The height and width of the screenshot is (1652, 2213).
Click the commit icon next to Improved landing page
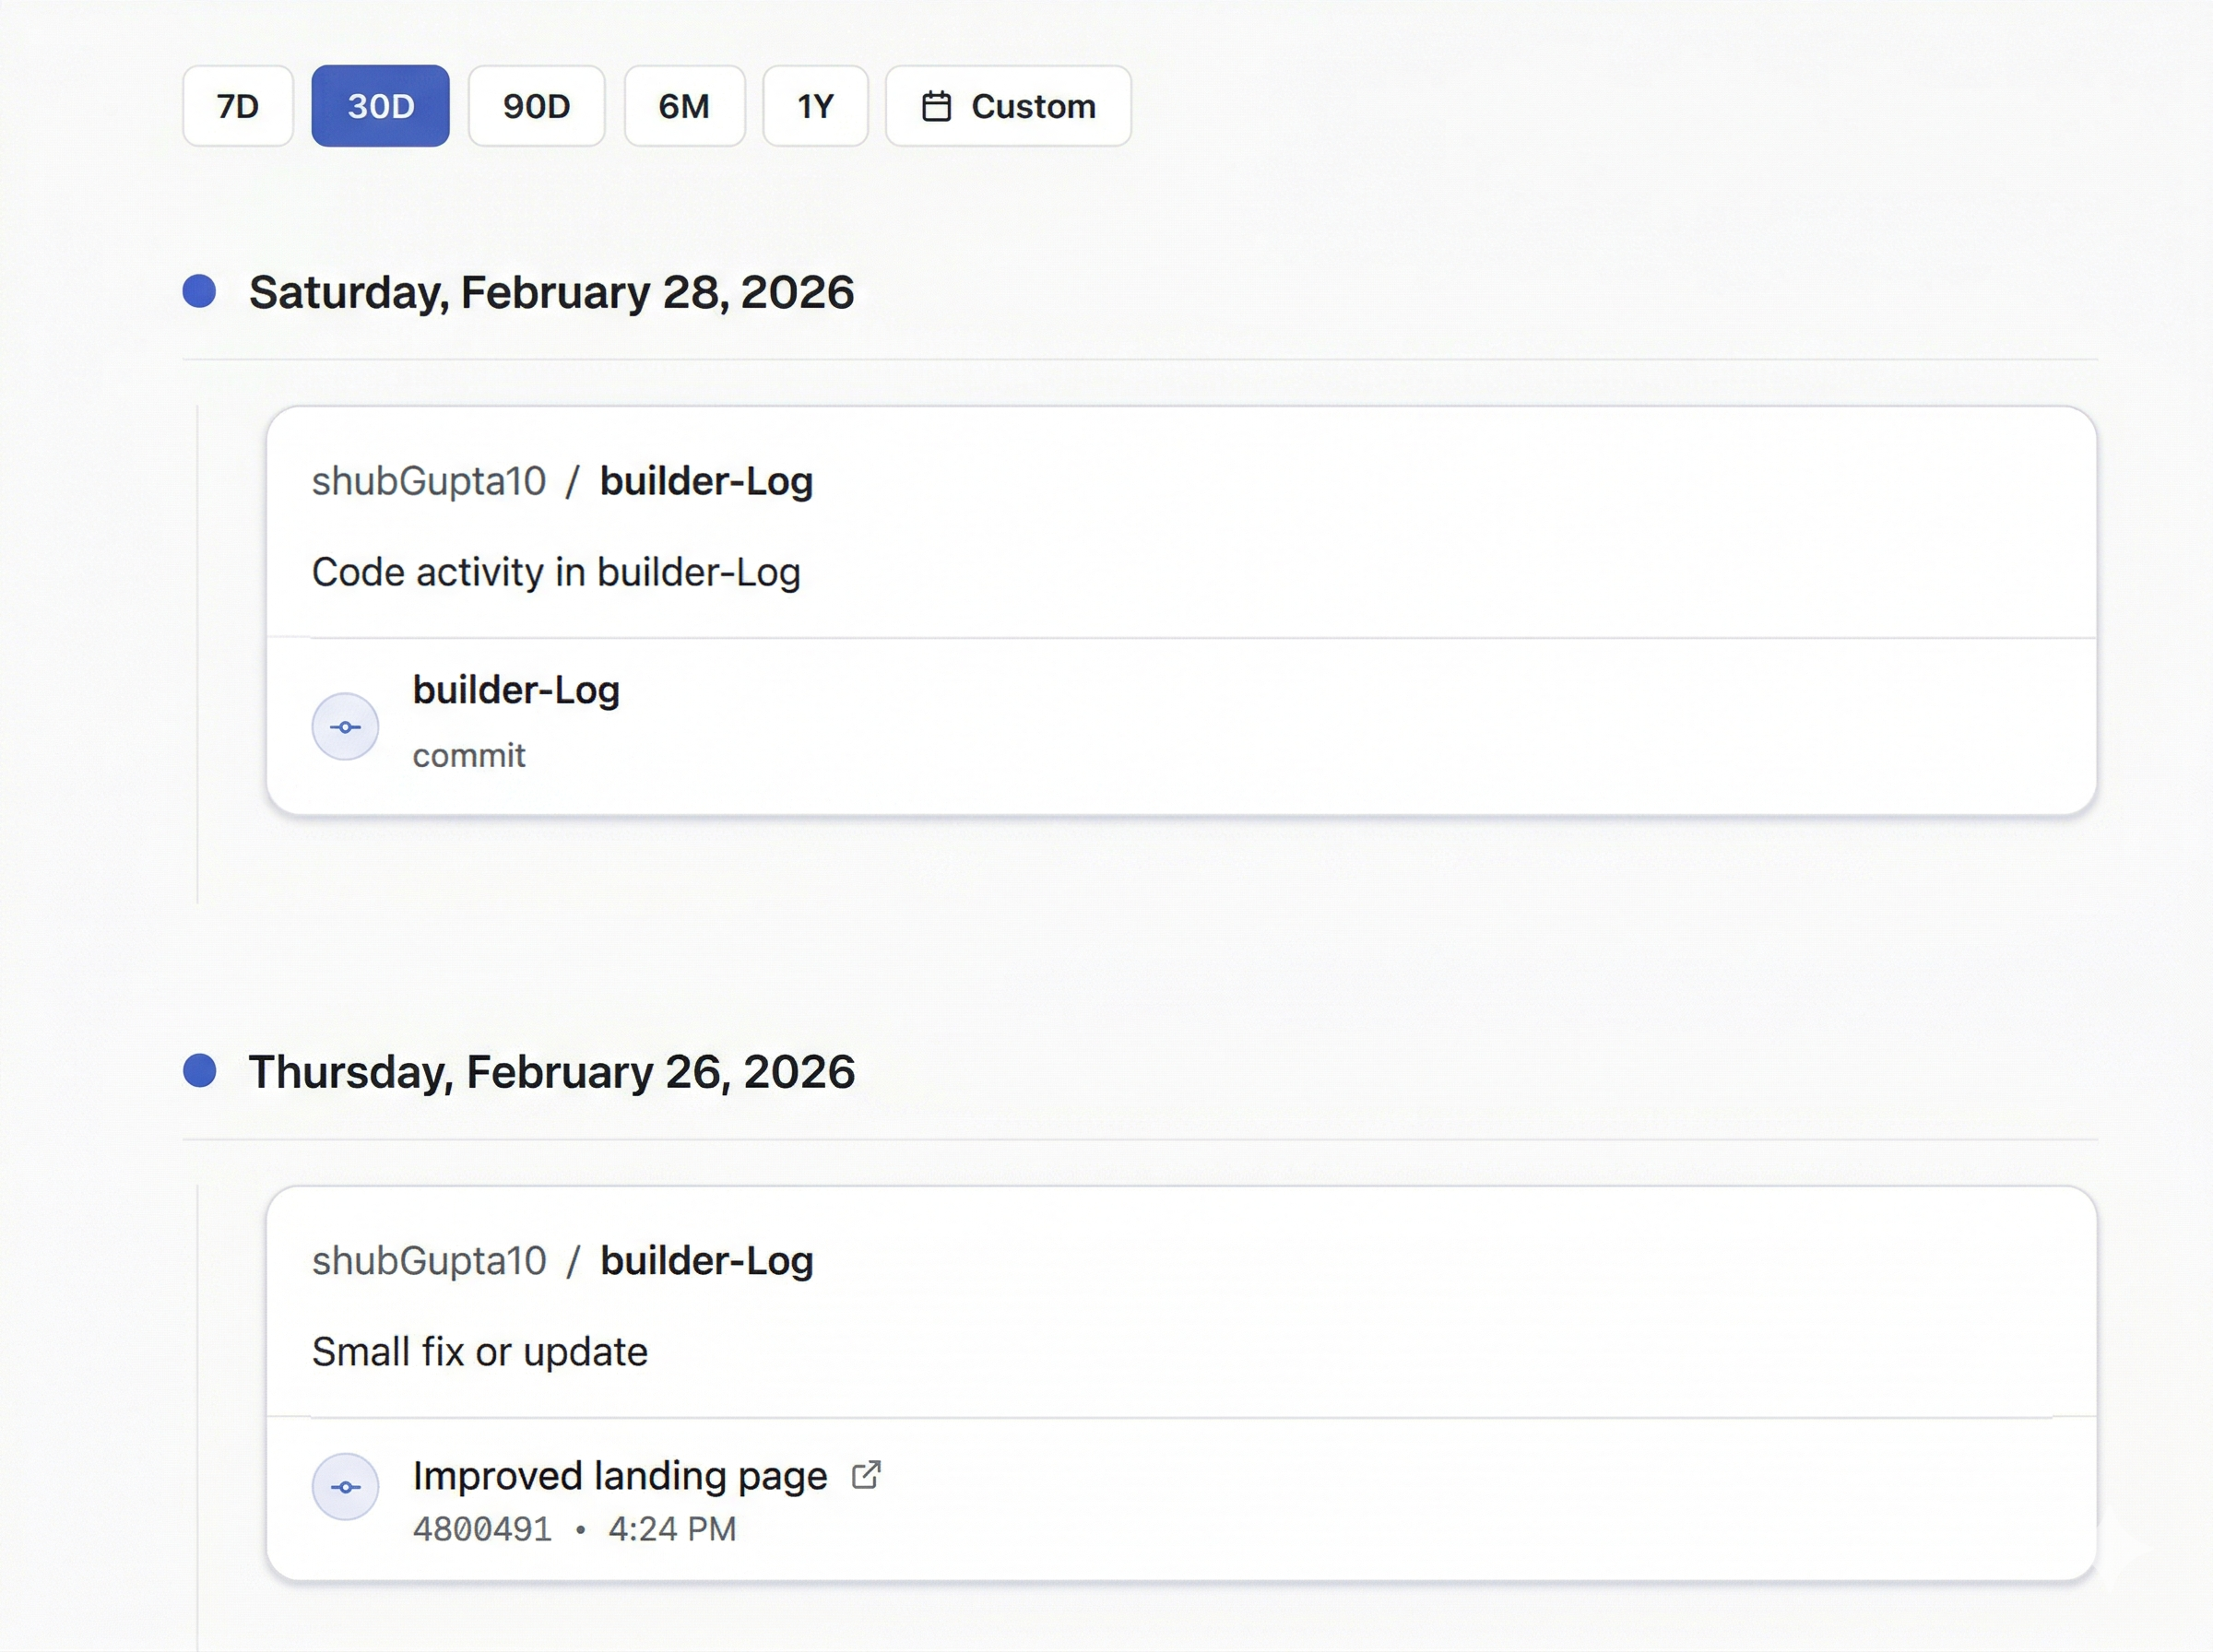(345, 1487)
